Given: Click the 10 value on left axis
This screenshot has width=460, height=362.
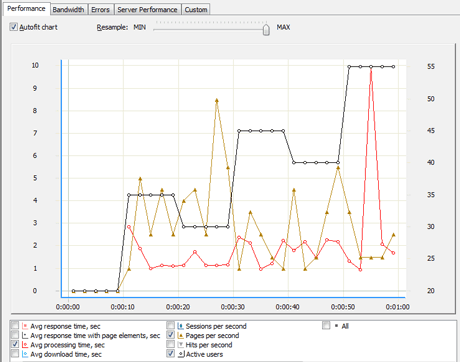Looking at the screenshot, I should [35, 65].
